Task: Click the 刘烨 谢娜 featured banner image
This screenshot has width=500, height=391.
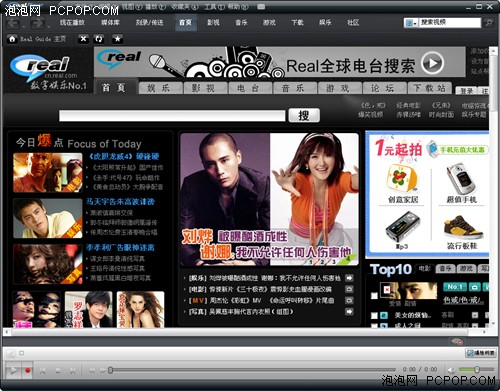Action: [269, 199]
